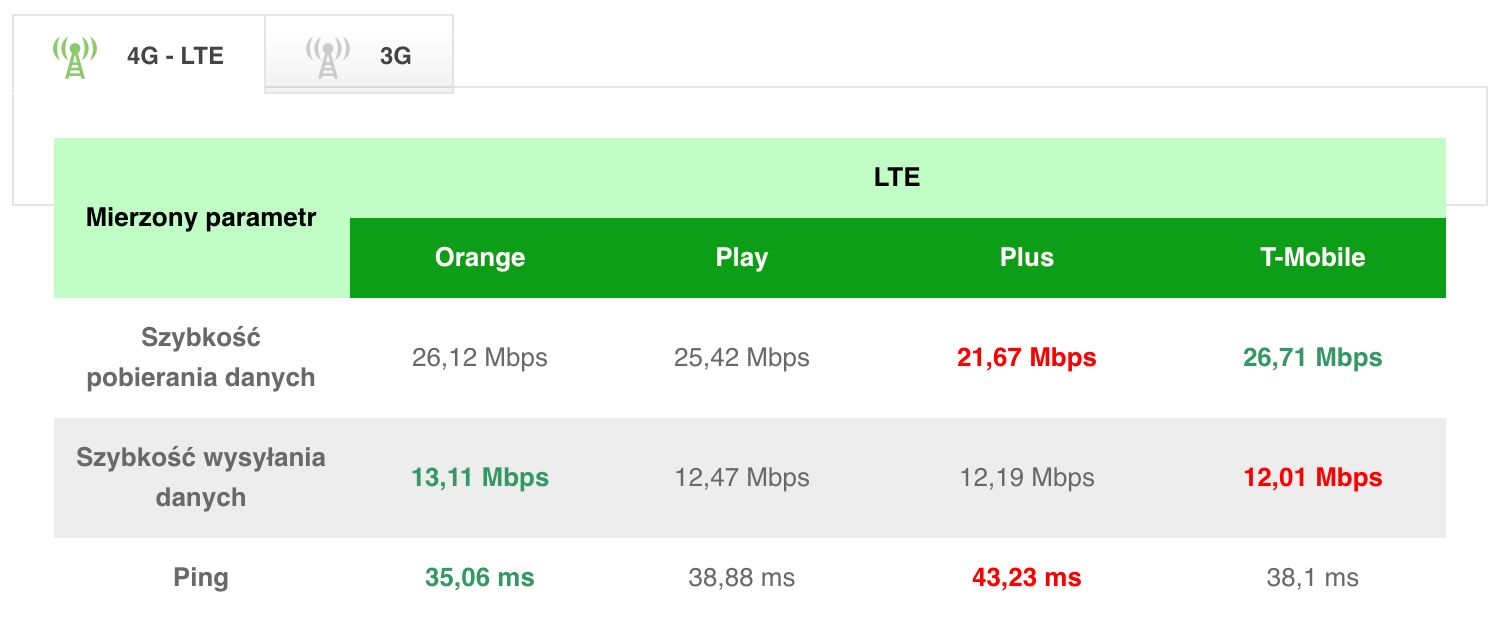Click Plus's red 21,67 Mbps value
Screen dimensions: 1498x628
click(1027, 358)
